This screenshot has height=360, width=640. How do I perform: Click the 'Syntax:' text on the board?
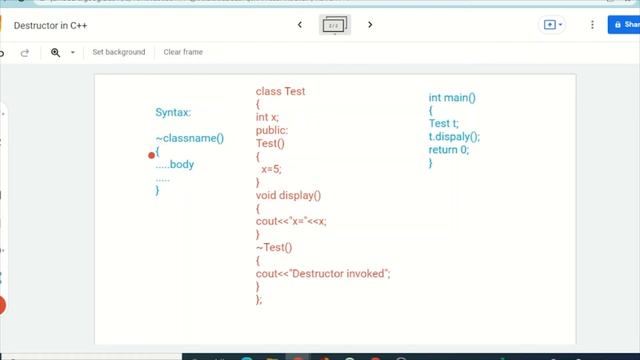[173, 112]
